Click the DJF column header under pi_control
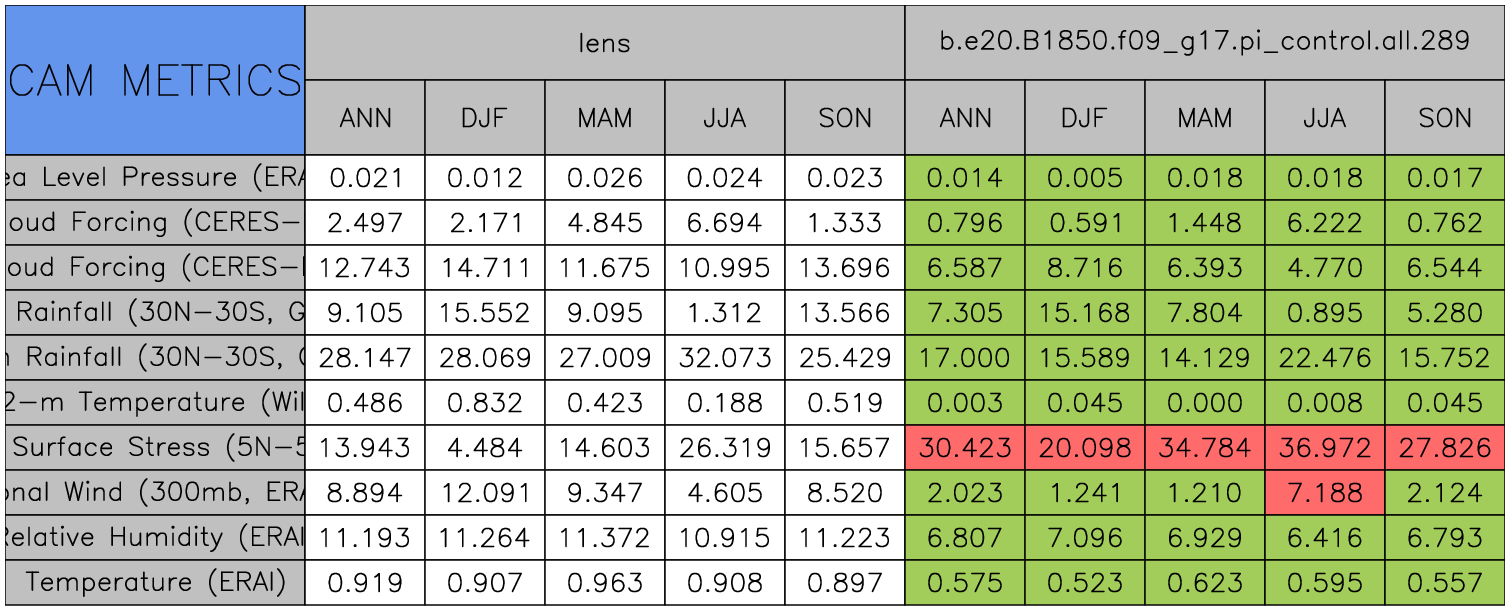Image resolution: width=1510 pixels, height=611 pixels. pos(1084,118)
